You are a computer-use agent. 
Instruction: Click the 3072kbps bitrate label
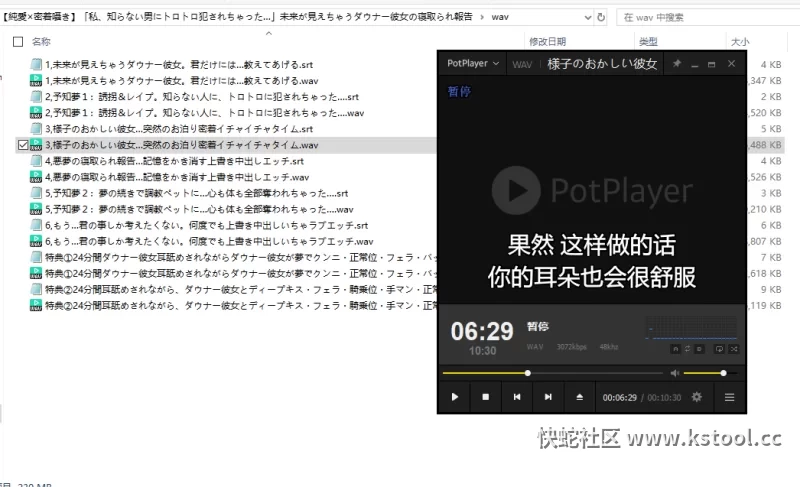coord(571,347)
